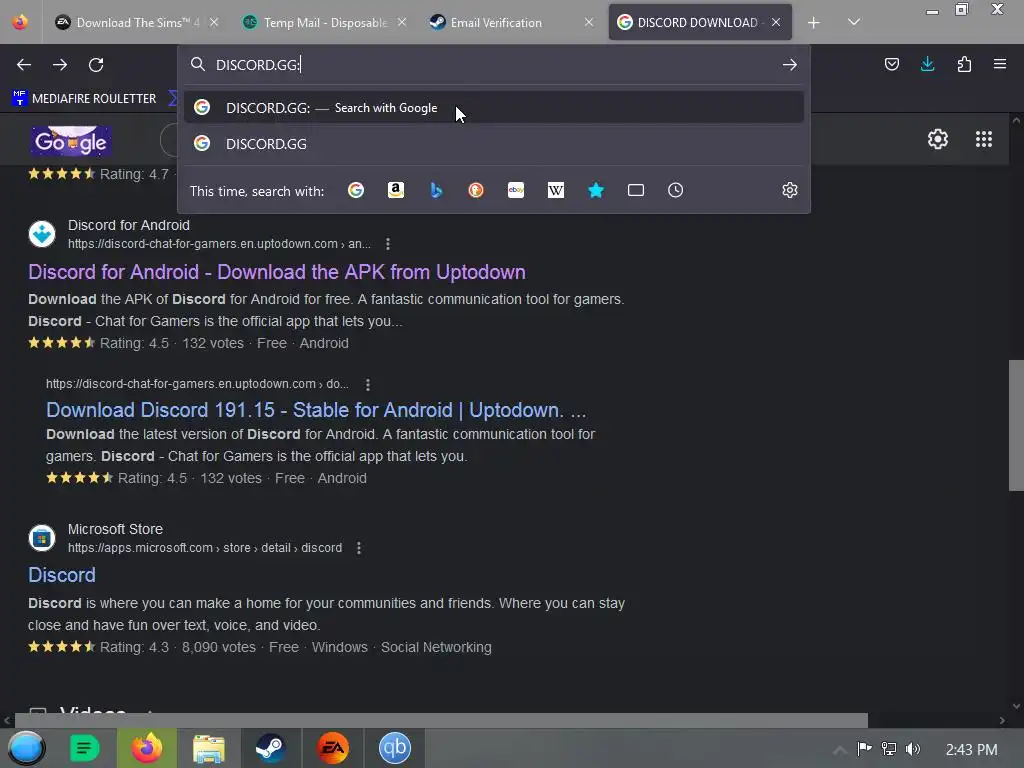Close the Temp Mail tab
The width and height of the screenshot is (1024, 768).
pyautogui.click(x=402, y=23)
